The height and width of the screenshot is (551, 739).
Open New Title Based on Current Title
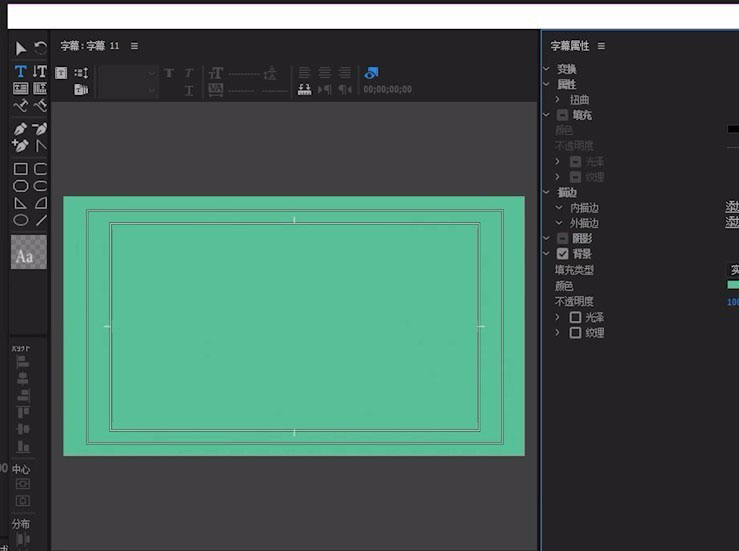pos(61,73)
